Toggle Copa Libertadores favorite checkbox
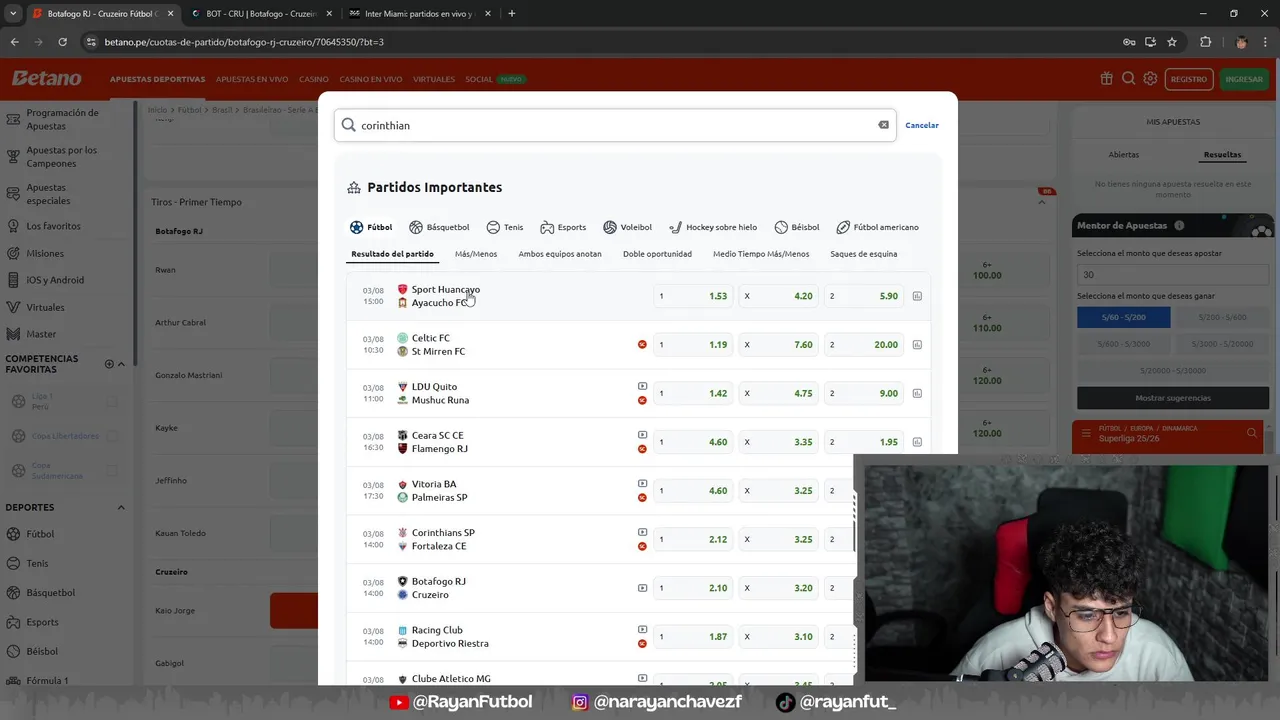The width and height of the screenshot is (1280, 720). [x=112, y=436]
